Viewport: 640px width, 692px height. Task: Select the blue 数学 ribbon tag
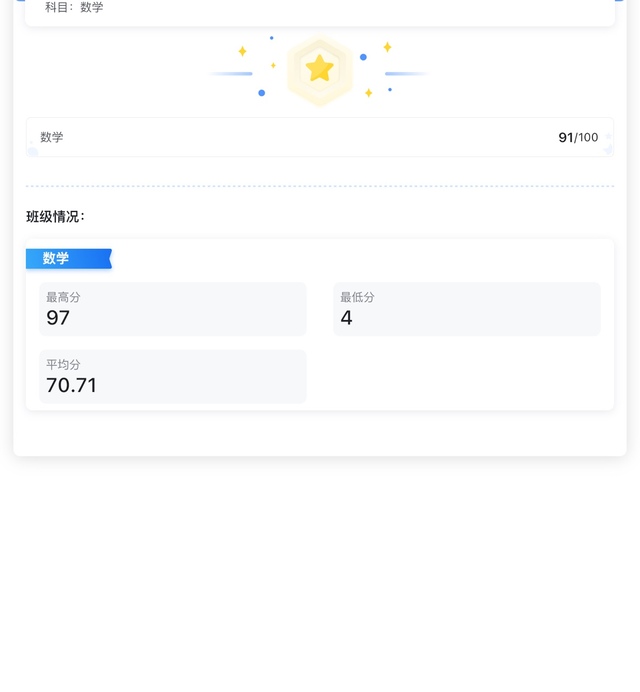[x=68, y=258]
